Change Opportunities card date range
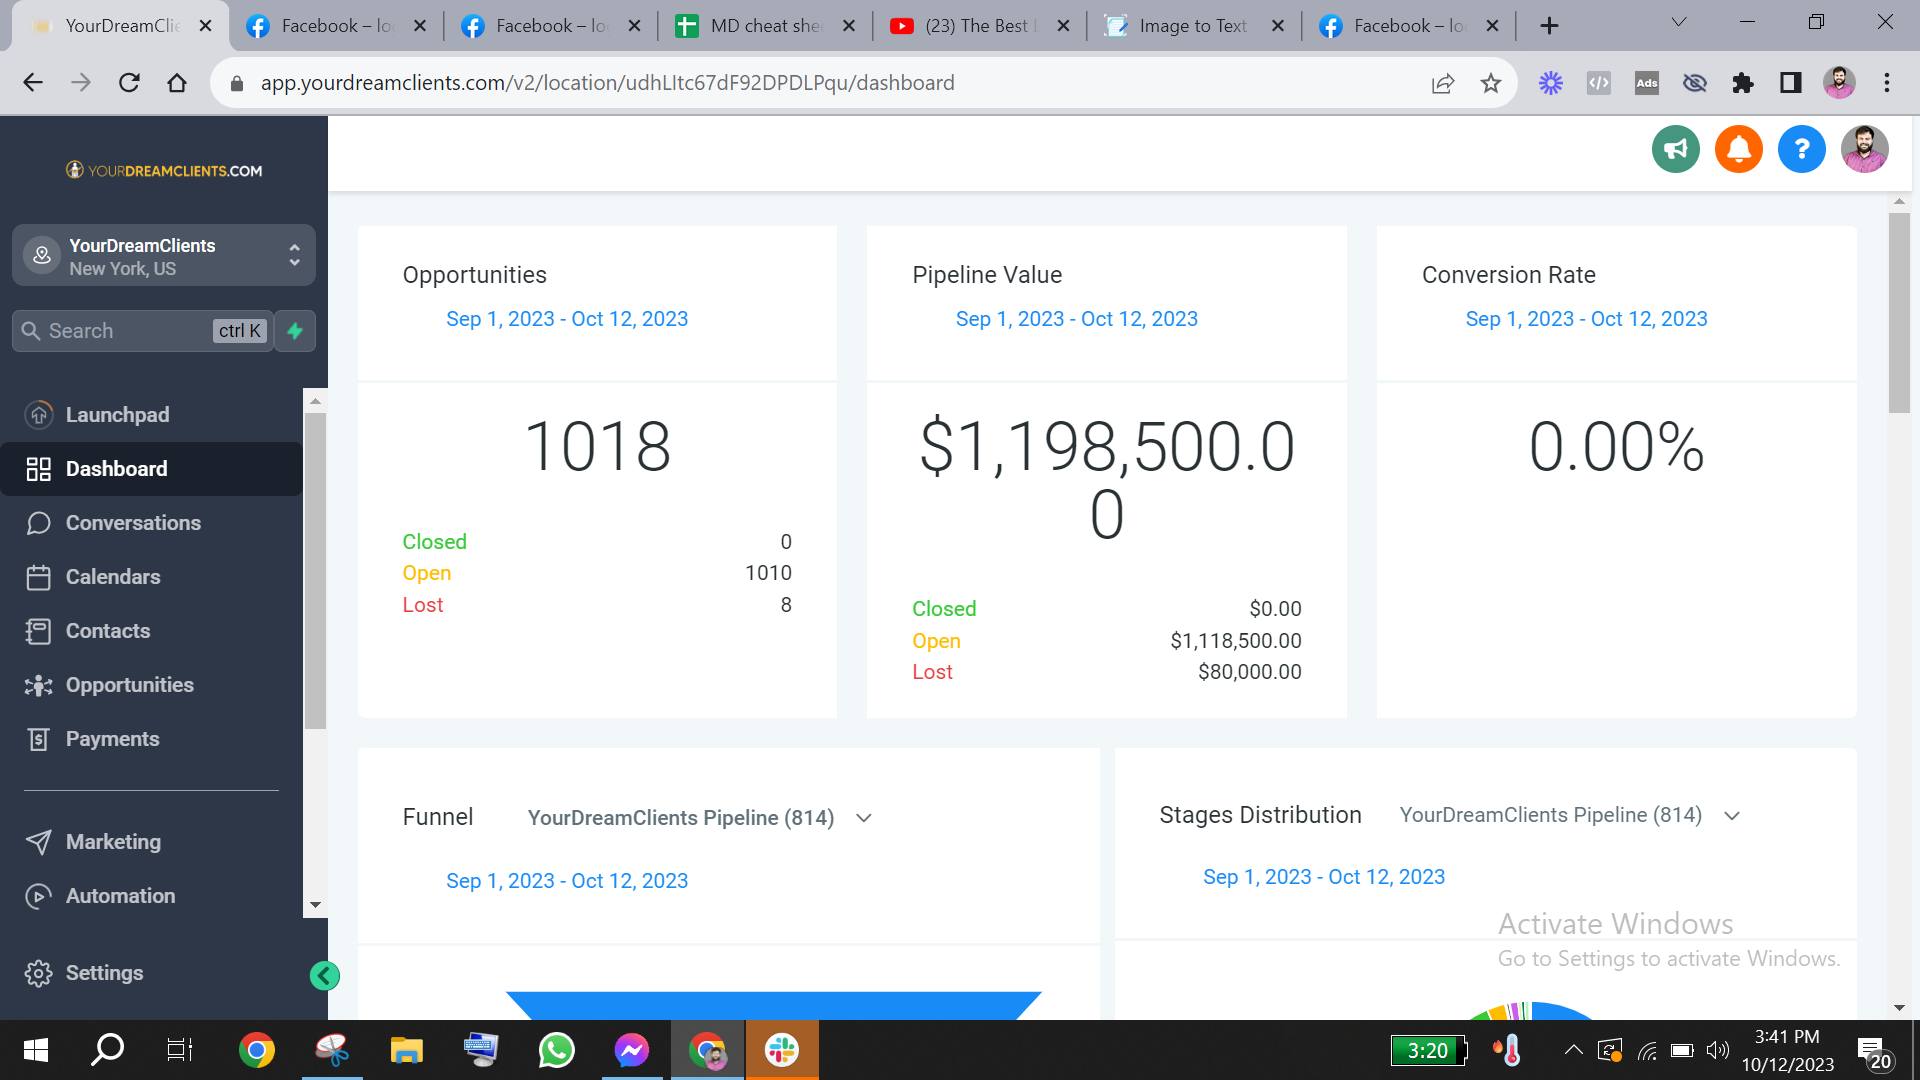The image size is (1920, 1080). 566,319
